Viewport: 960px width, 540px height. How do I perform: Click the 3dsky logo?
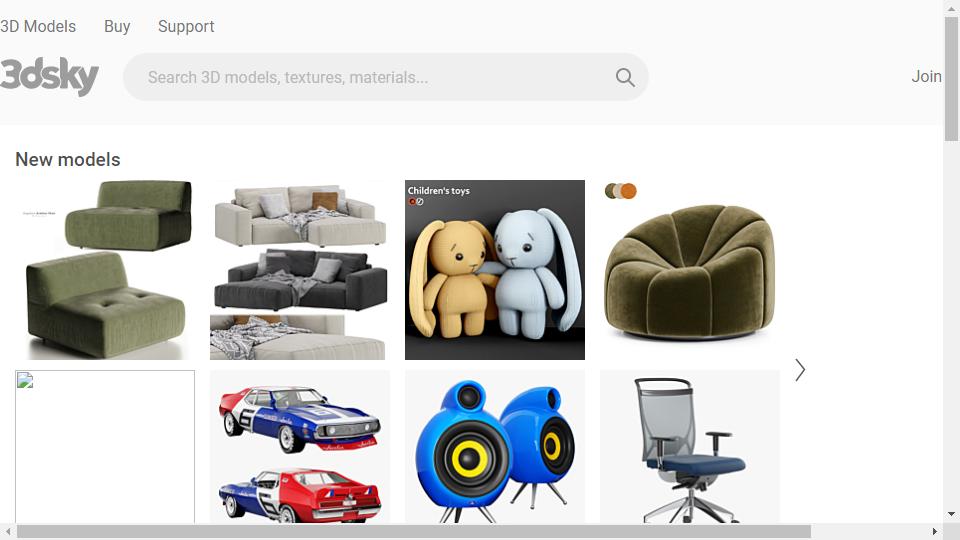pyautogui.click(x=49, y=77)
